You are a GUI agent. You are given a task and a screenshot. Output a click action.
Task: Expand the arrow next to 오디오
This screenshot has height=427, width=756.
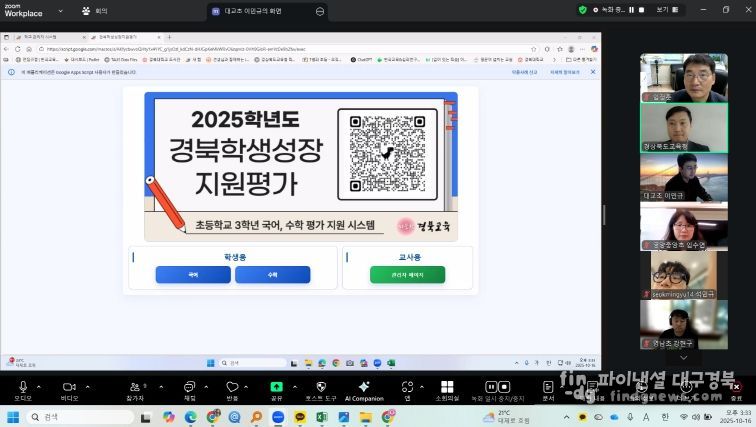[39, 385]
